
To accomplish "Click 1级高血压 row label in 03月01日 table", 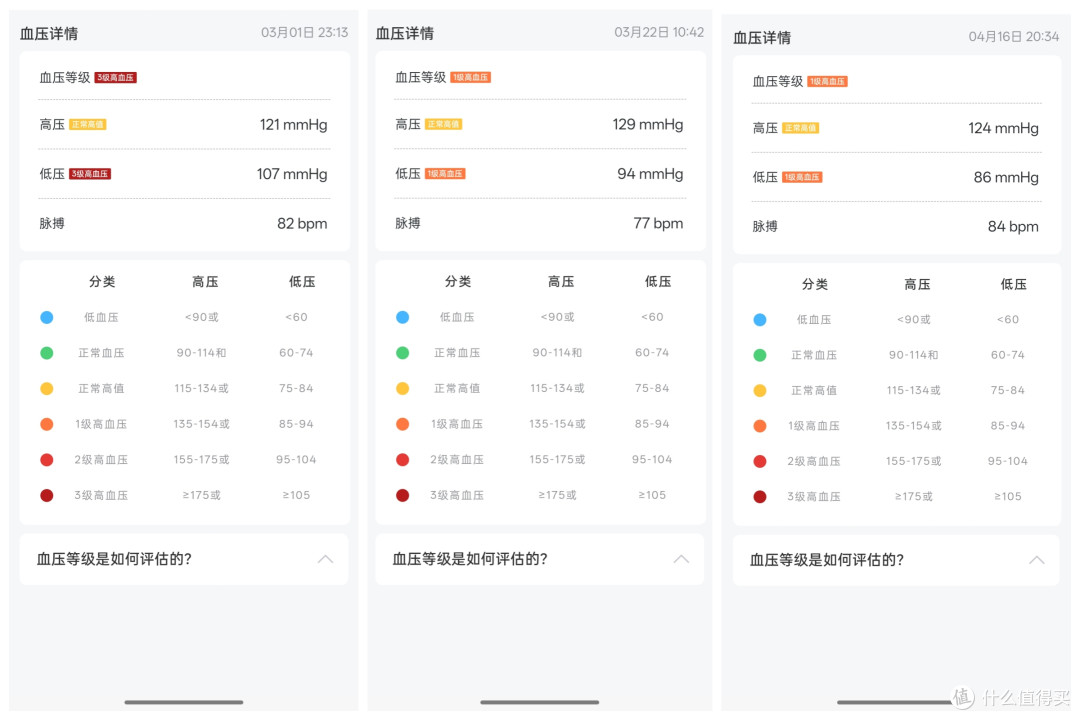I will coord(101,424).
